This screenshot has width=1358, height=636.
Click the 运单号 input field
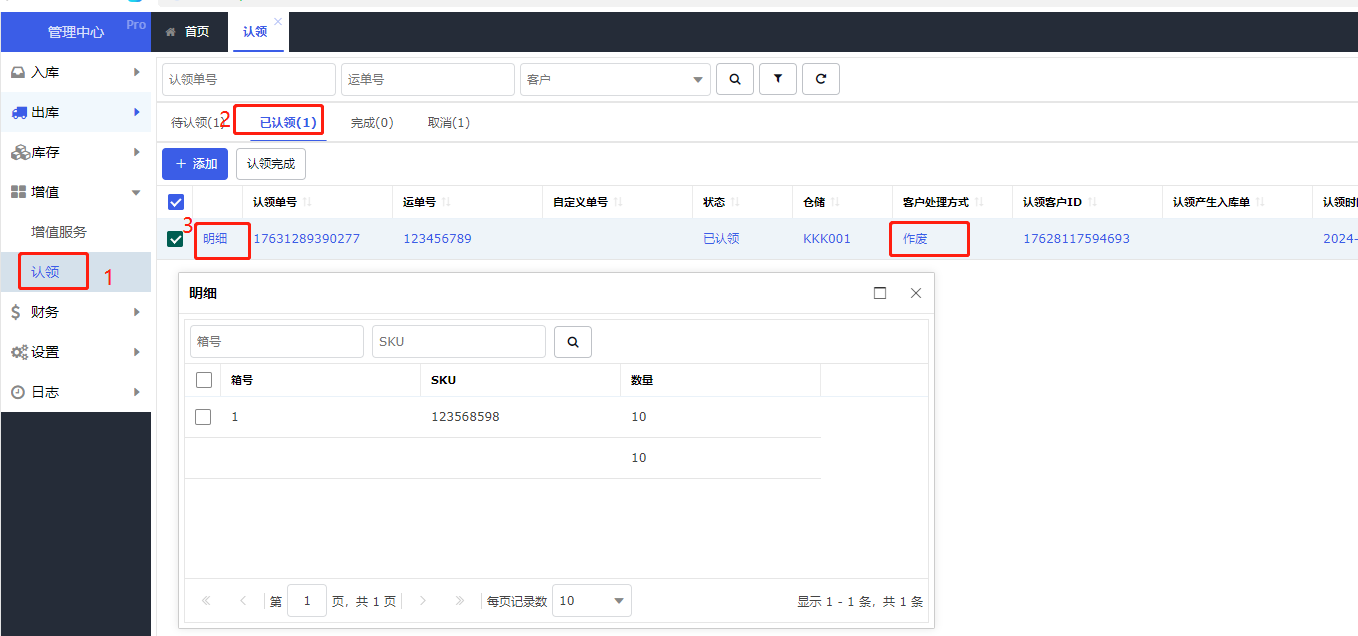[x=427, y=79]
